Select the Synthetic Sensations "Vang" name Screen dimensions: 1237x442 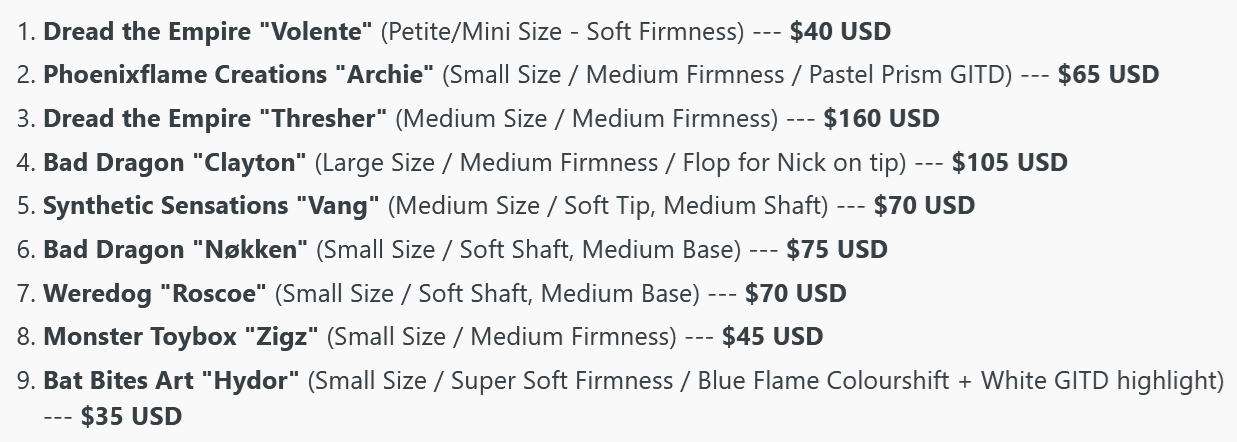tap(211, 206)
